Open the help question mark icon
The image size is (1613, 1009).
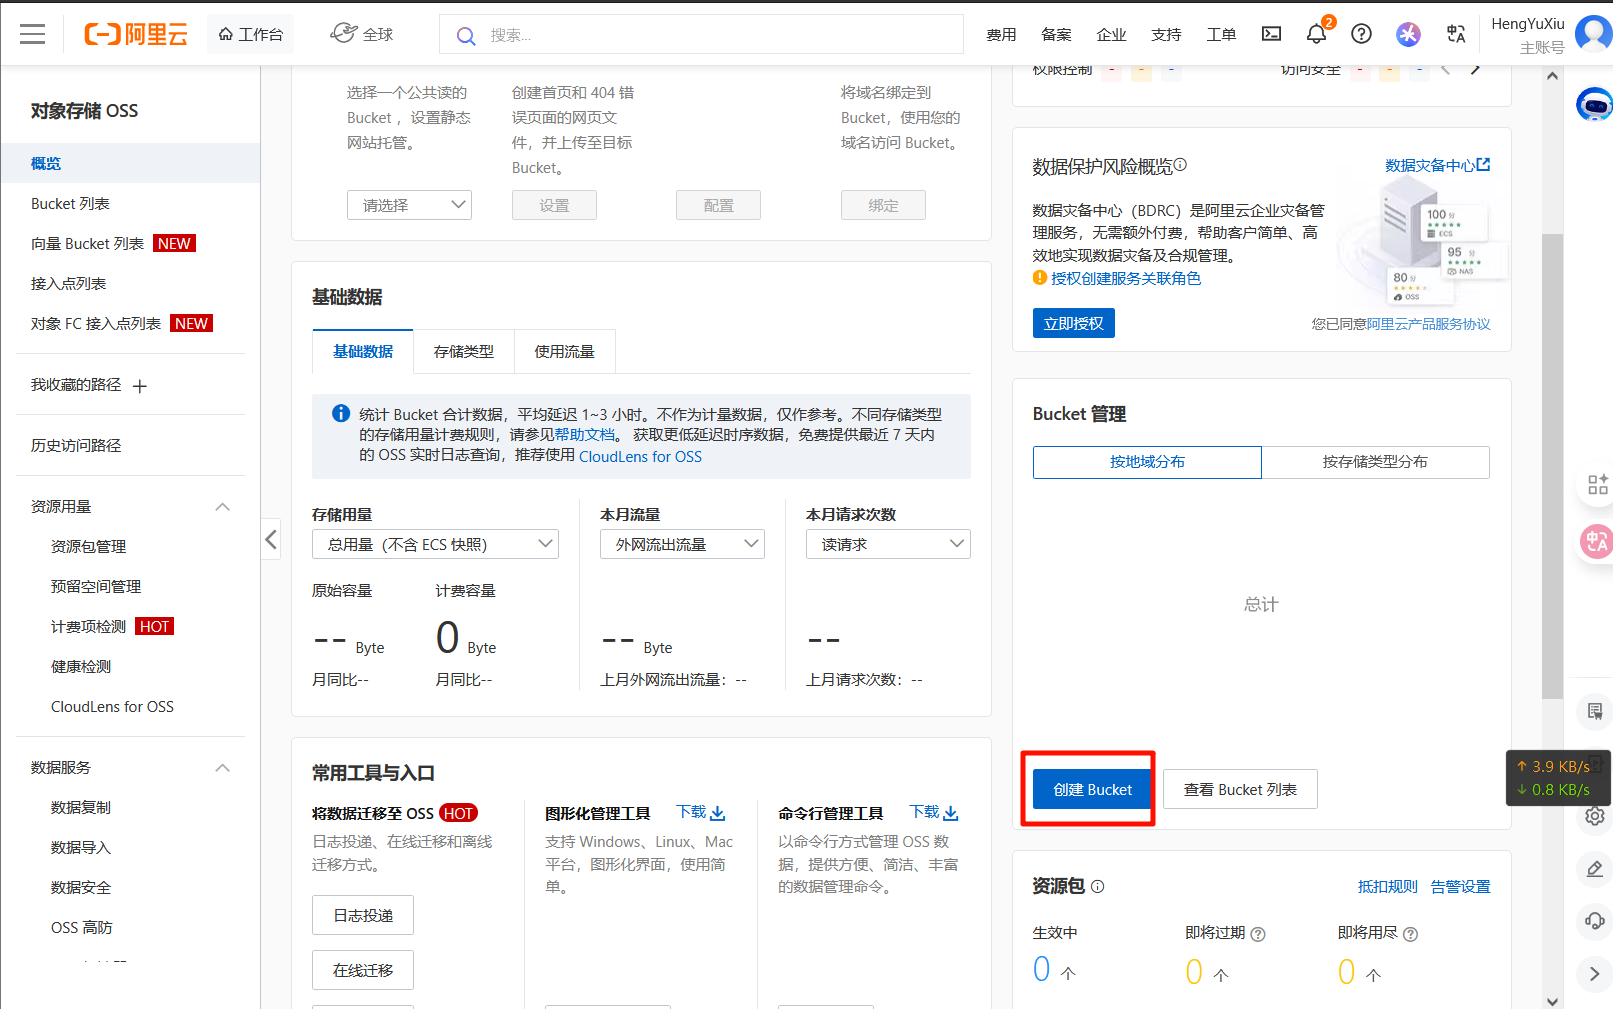coord(1361,34)
